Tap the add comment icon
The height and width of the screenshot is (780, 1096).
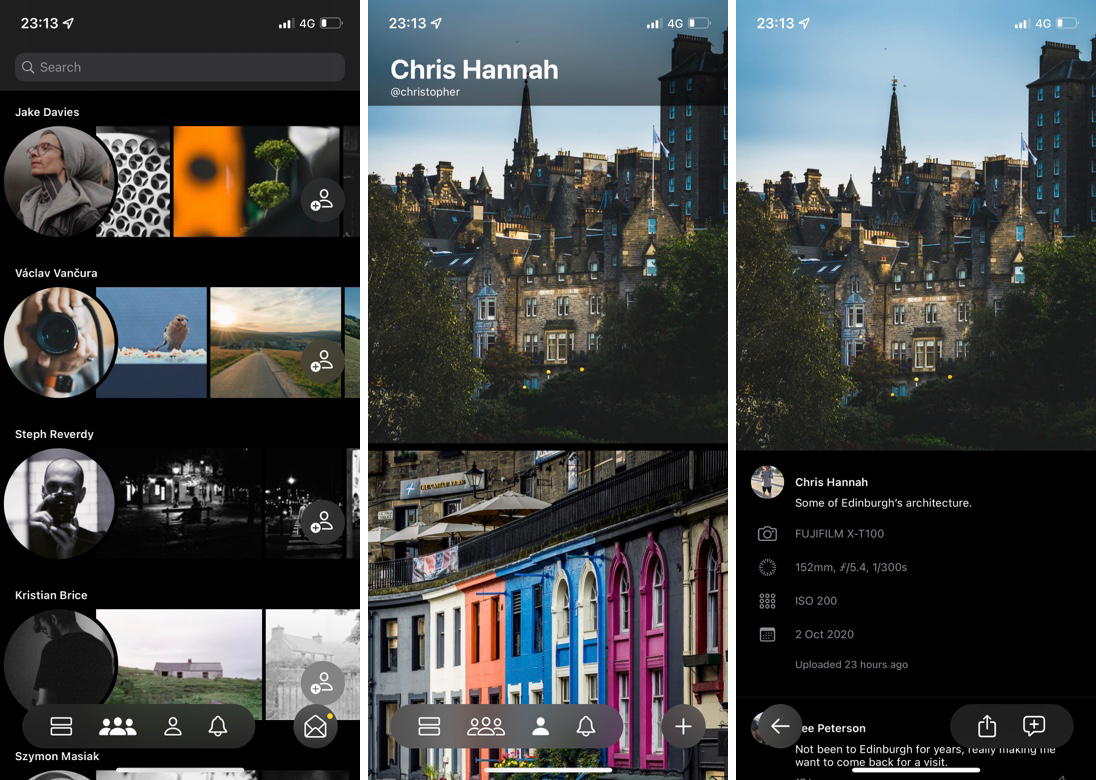pyautogui.click(x=1034, y=726)
